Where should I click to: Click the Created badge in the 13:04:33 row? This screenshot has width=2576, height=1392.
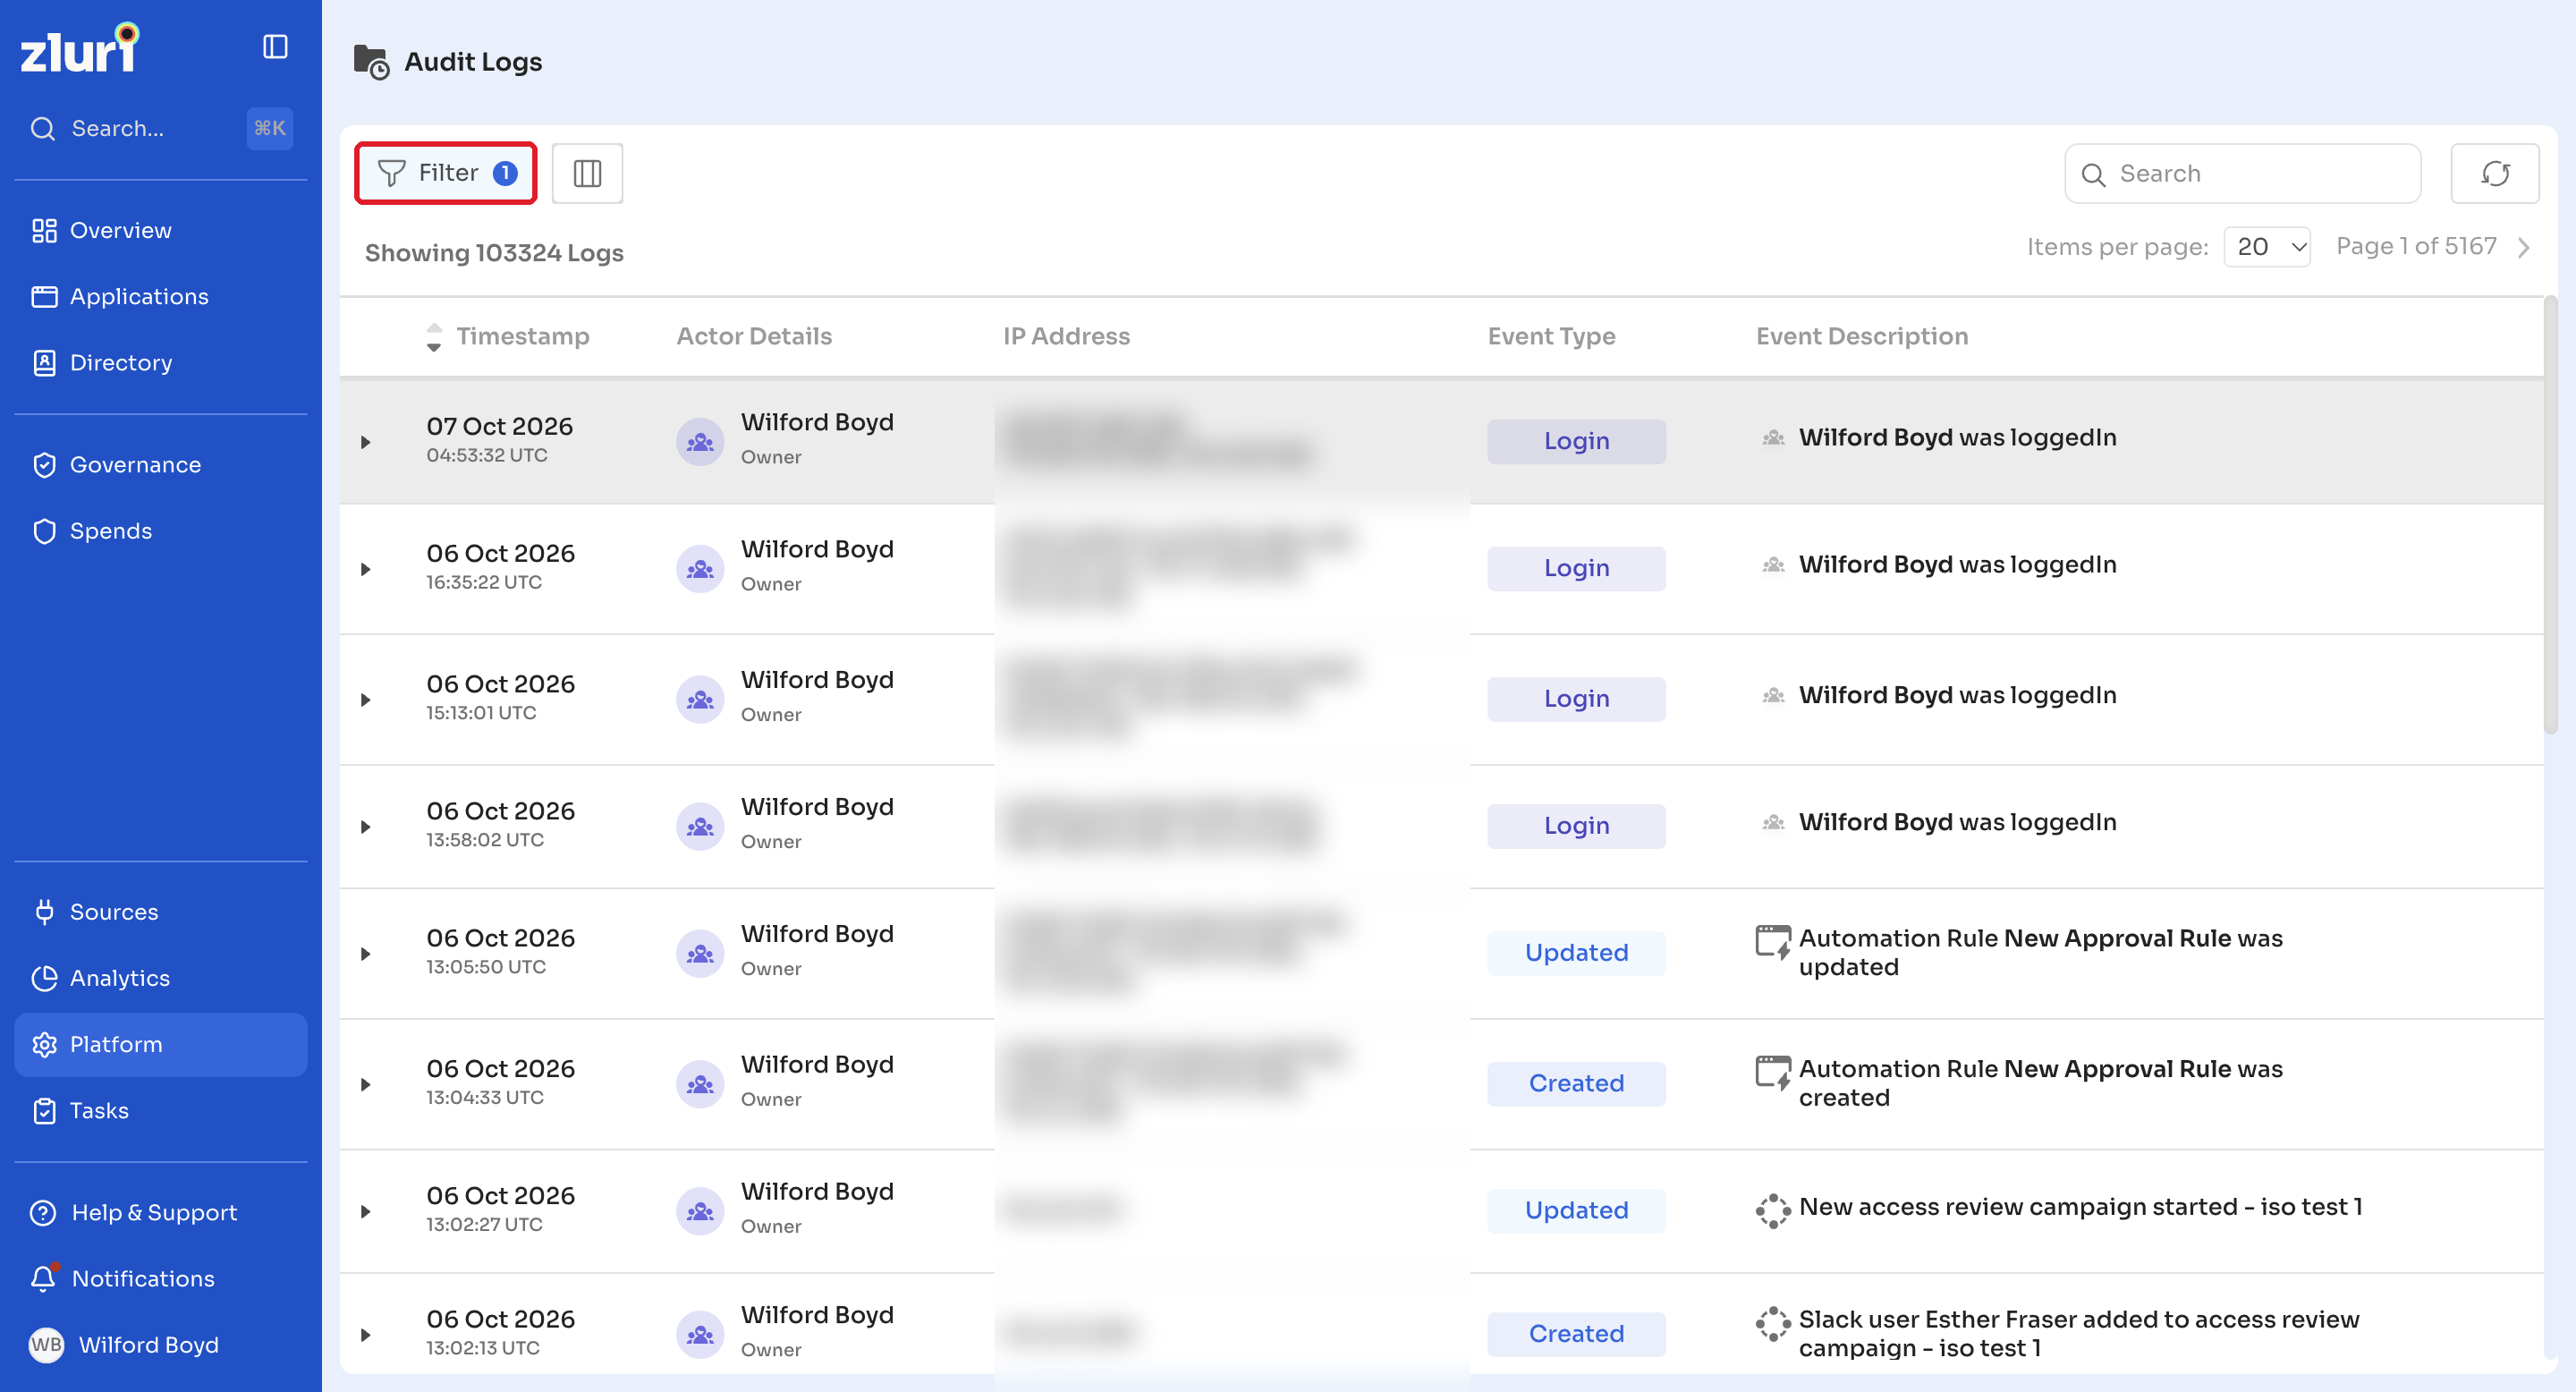(x=1576, y=1083)
